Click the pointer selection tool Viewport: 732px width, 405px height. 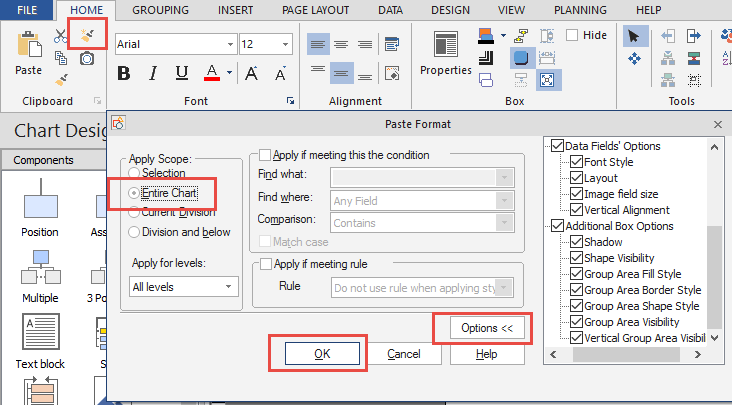634,36
